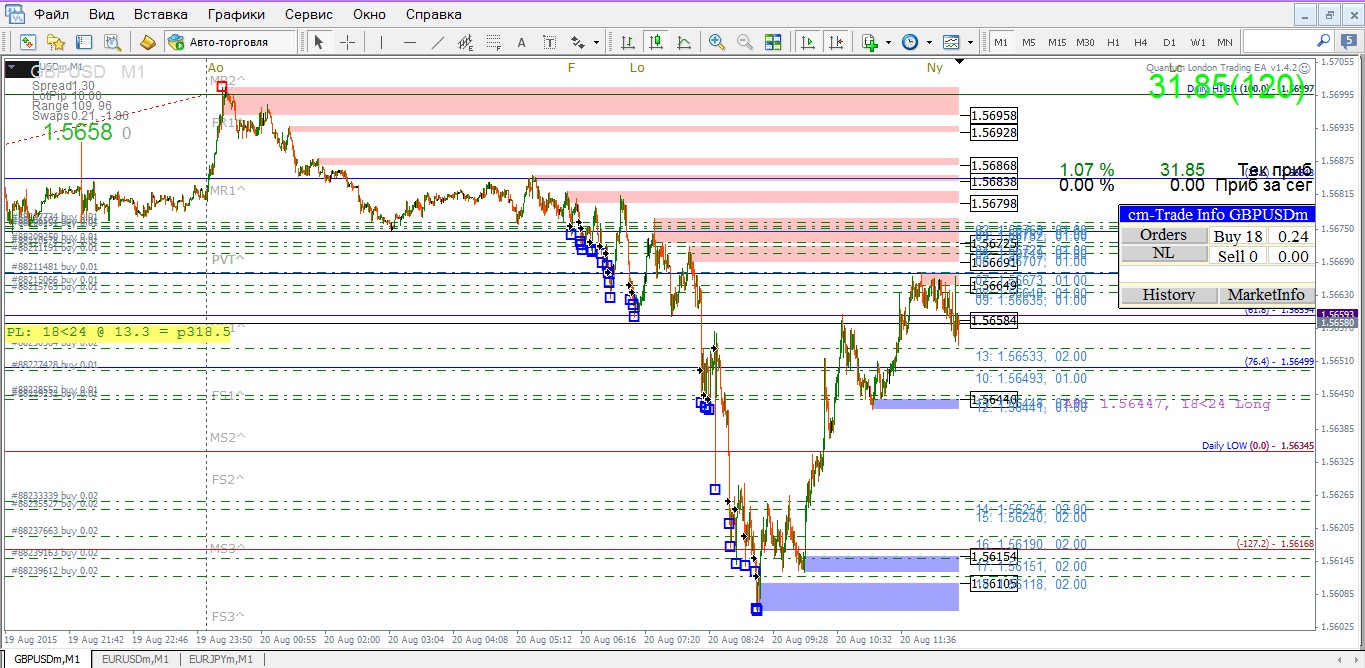Open the Справка menu
Viewport: 1365px width, 668px height.
[434, 14]
